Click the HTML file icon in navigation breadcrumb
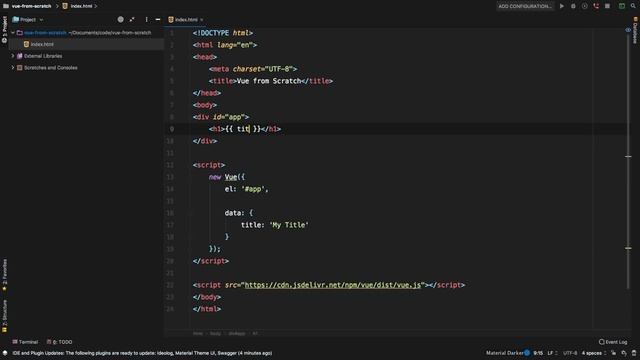The image size is (640, 360). click(65, 6)
